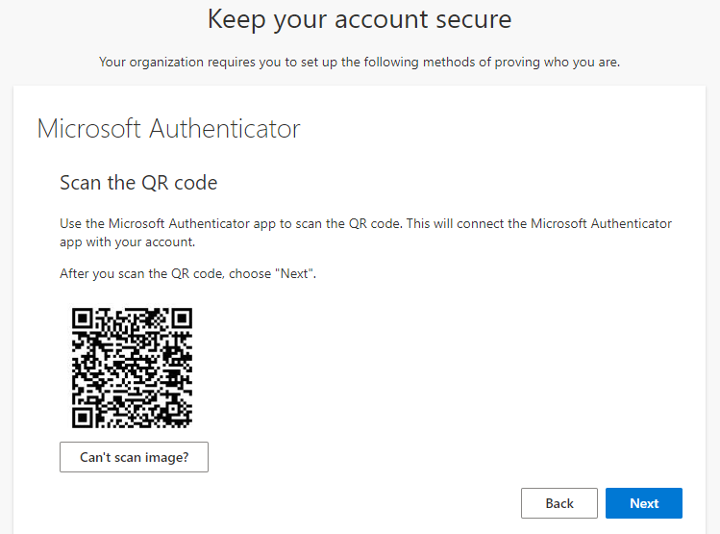The width and height of the screenshot is (720, 534).
Task: Click the "Microsoft Authenticator" title
Action: click(169, 129)
